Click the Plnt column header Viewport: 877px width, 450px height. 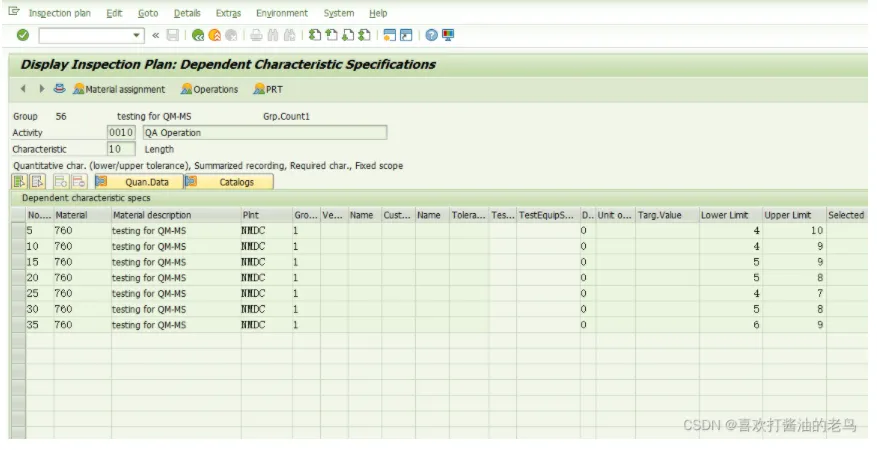pos(266,215)
